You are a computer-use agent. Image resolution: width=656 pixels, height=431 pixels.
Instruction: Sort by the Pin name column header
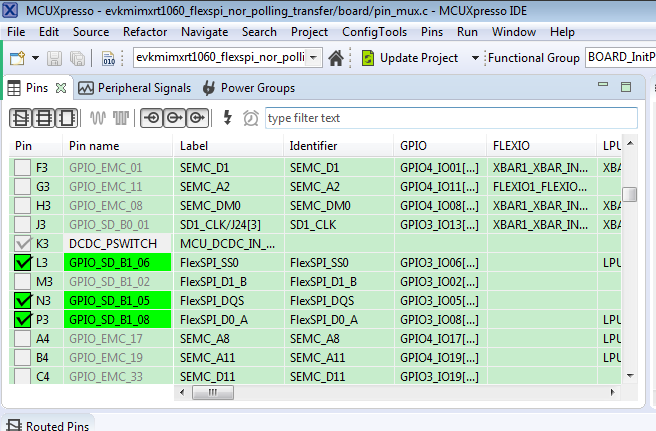118,146
